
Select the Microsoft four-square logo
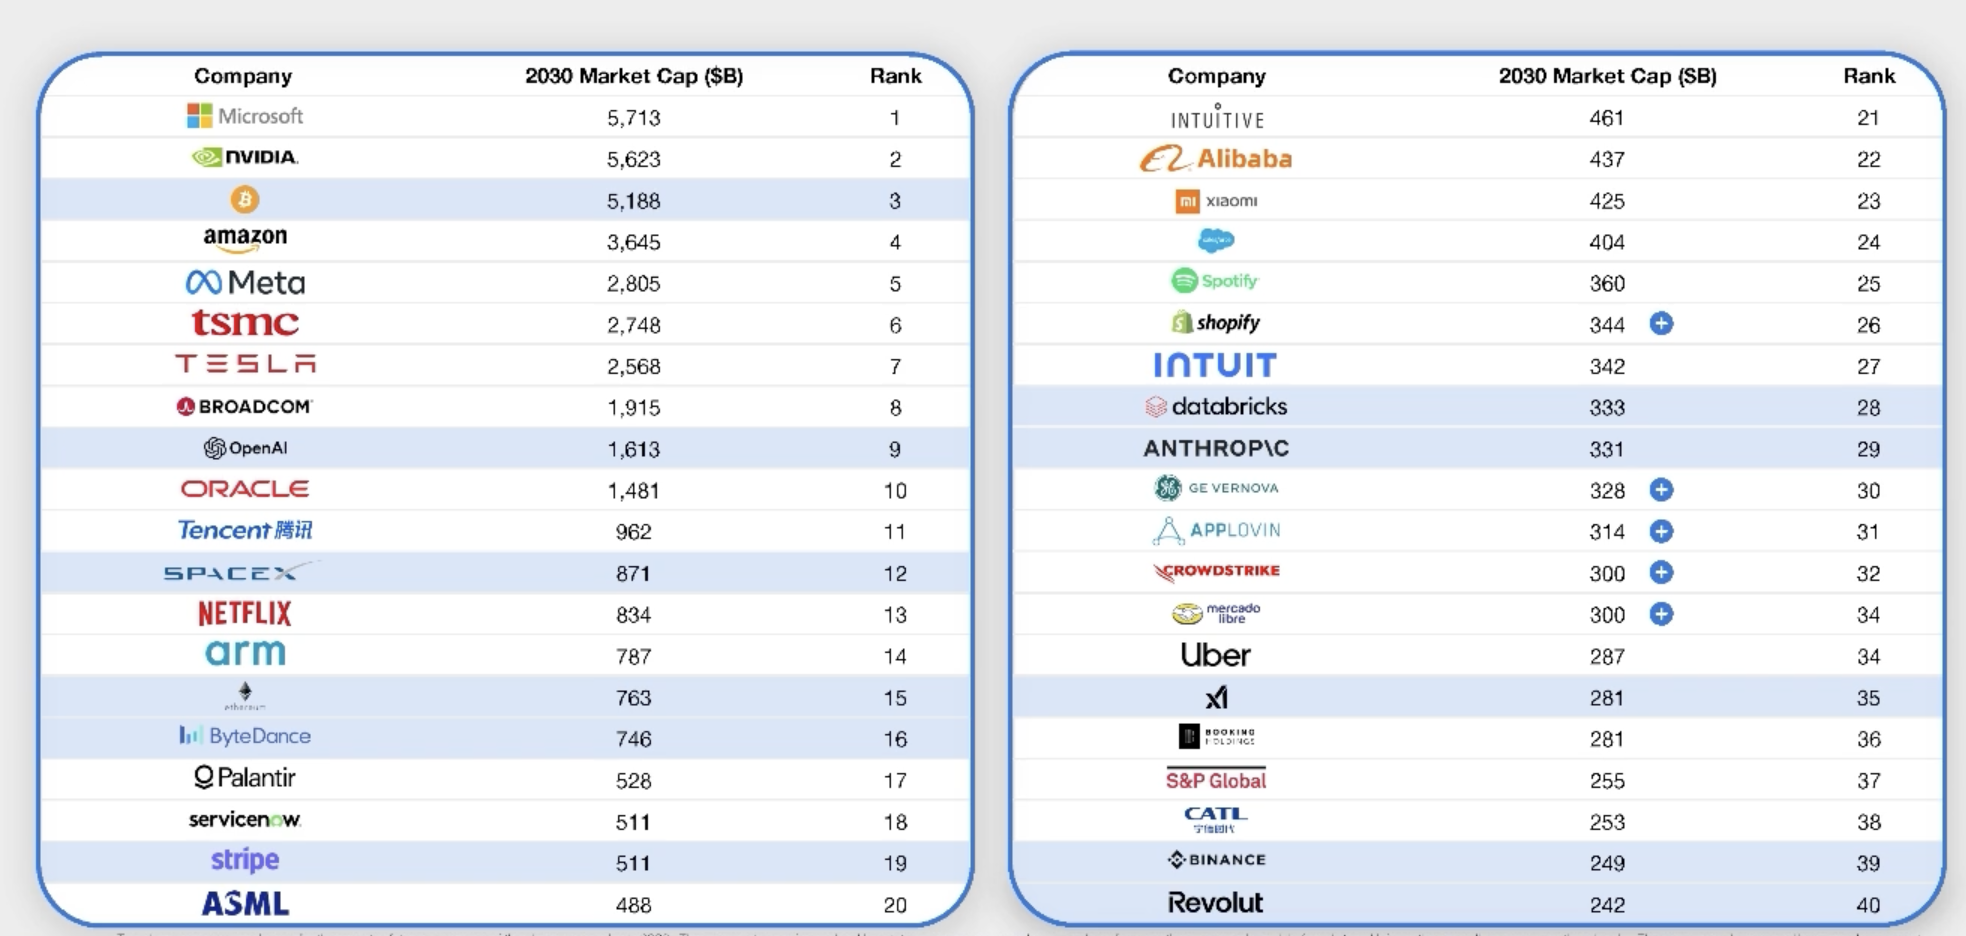click(x=200, y=116)
